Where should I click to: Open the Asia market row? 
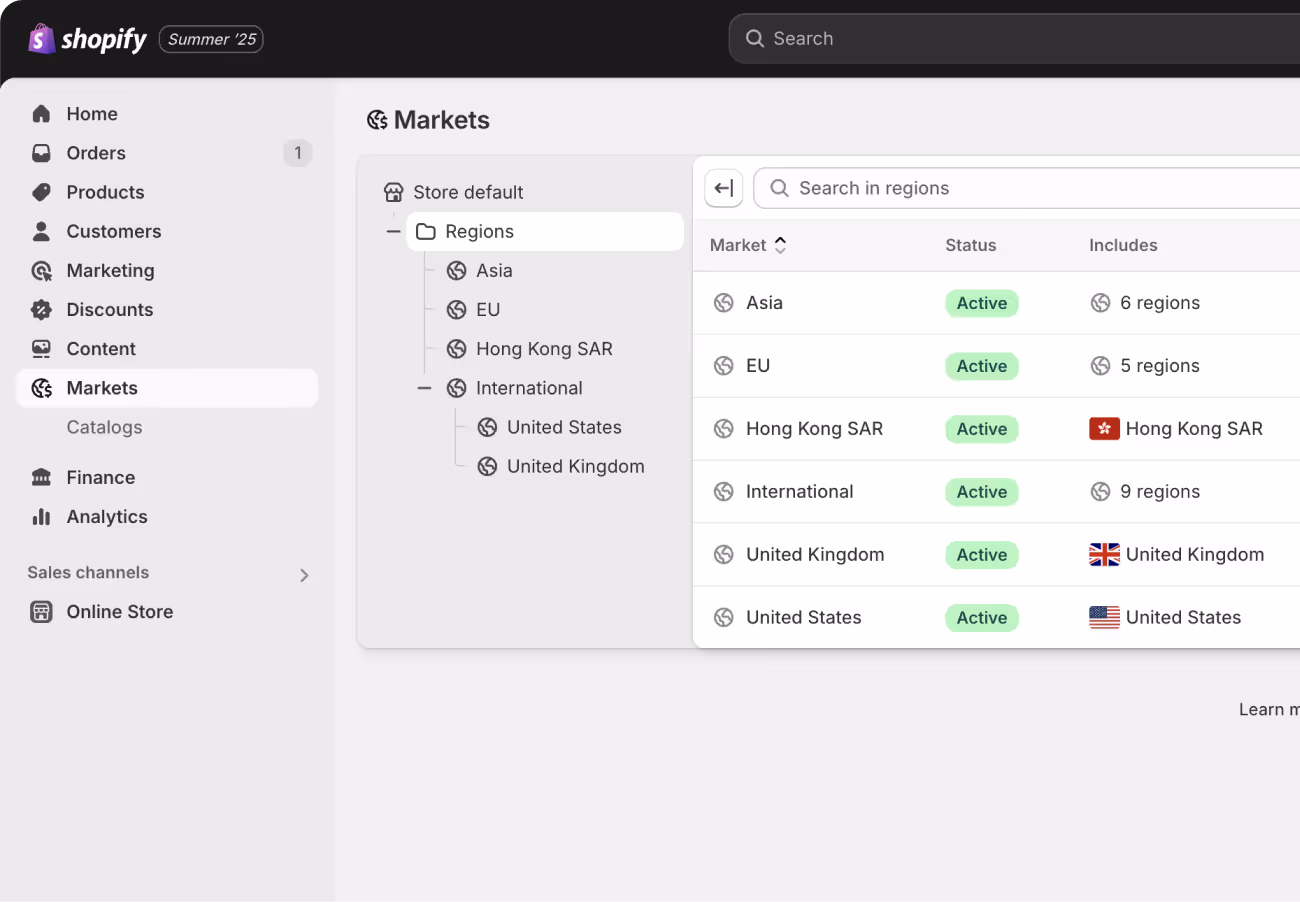click(x=996, y=303)
